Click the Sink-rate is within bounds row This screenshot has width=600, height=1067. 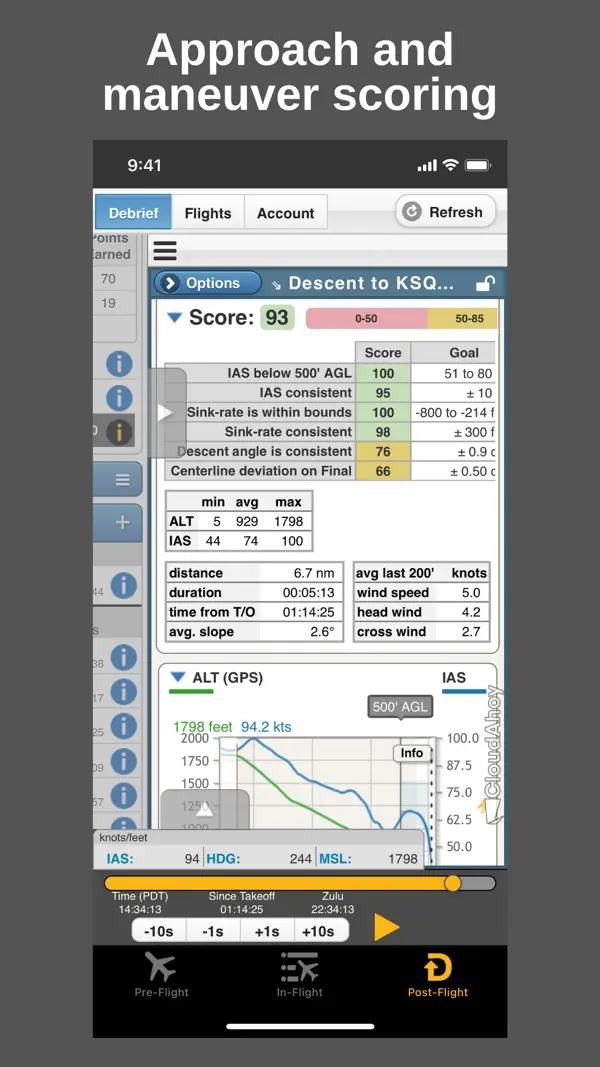[330, 412]
